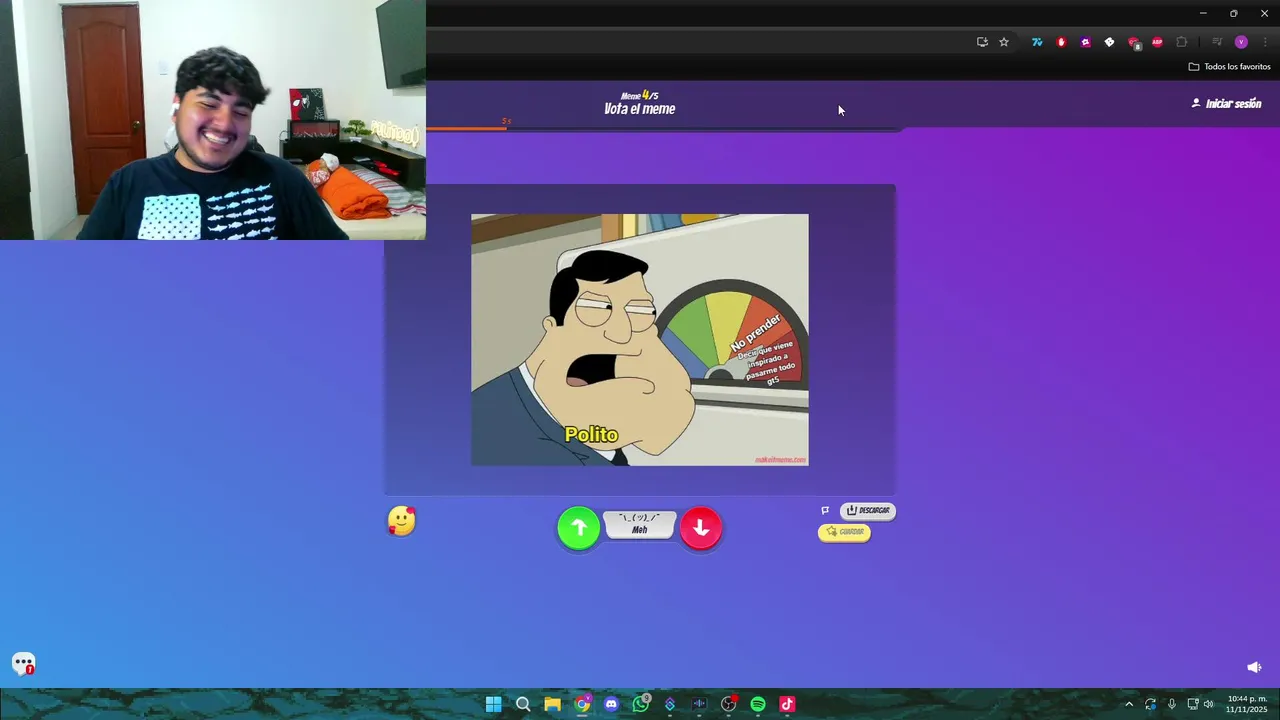Open the emoji reaction picker
This screenshot has height=720, width=1280.
point(401,521)
